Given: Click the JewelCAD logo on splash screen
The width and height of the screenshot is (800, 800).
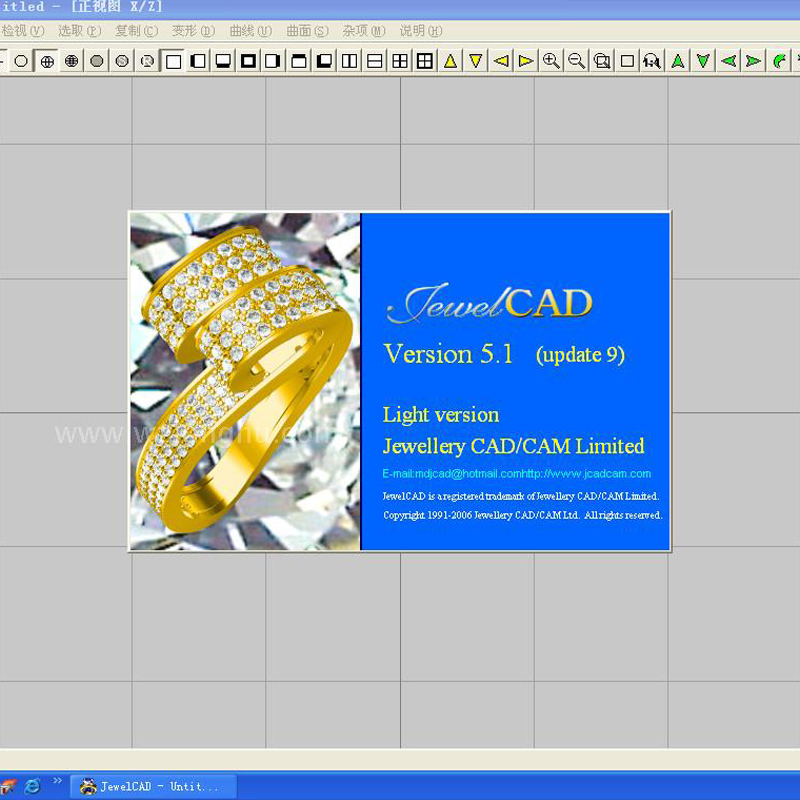Looking at the screenshot, I should 490,304.
